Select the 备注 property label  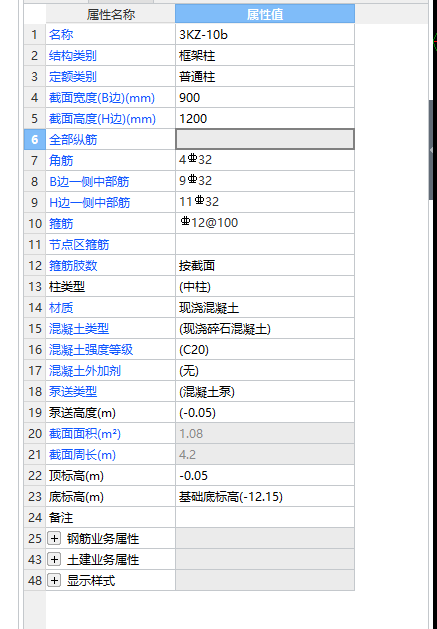[x=61, y=517]
